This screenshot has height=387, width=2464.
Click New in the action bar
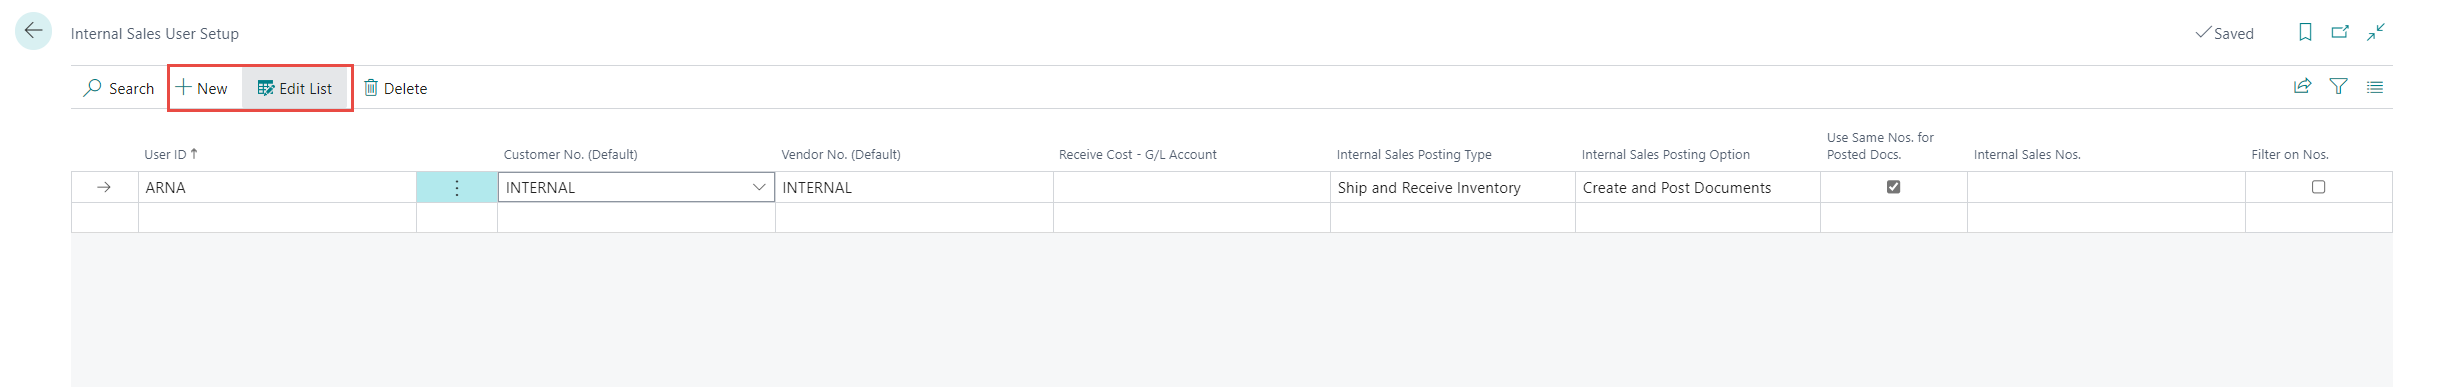pos(204,88)
